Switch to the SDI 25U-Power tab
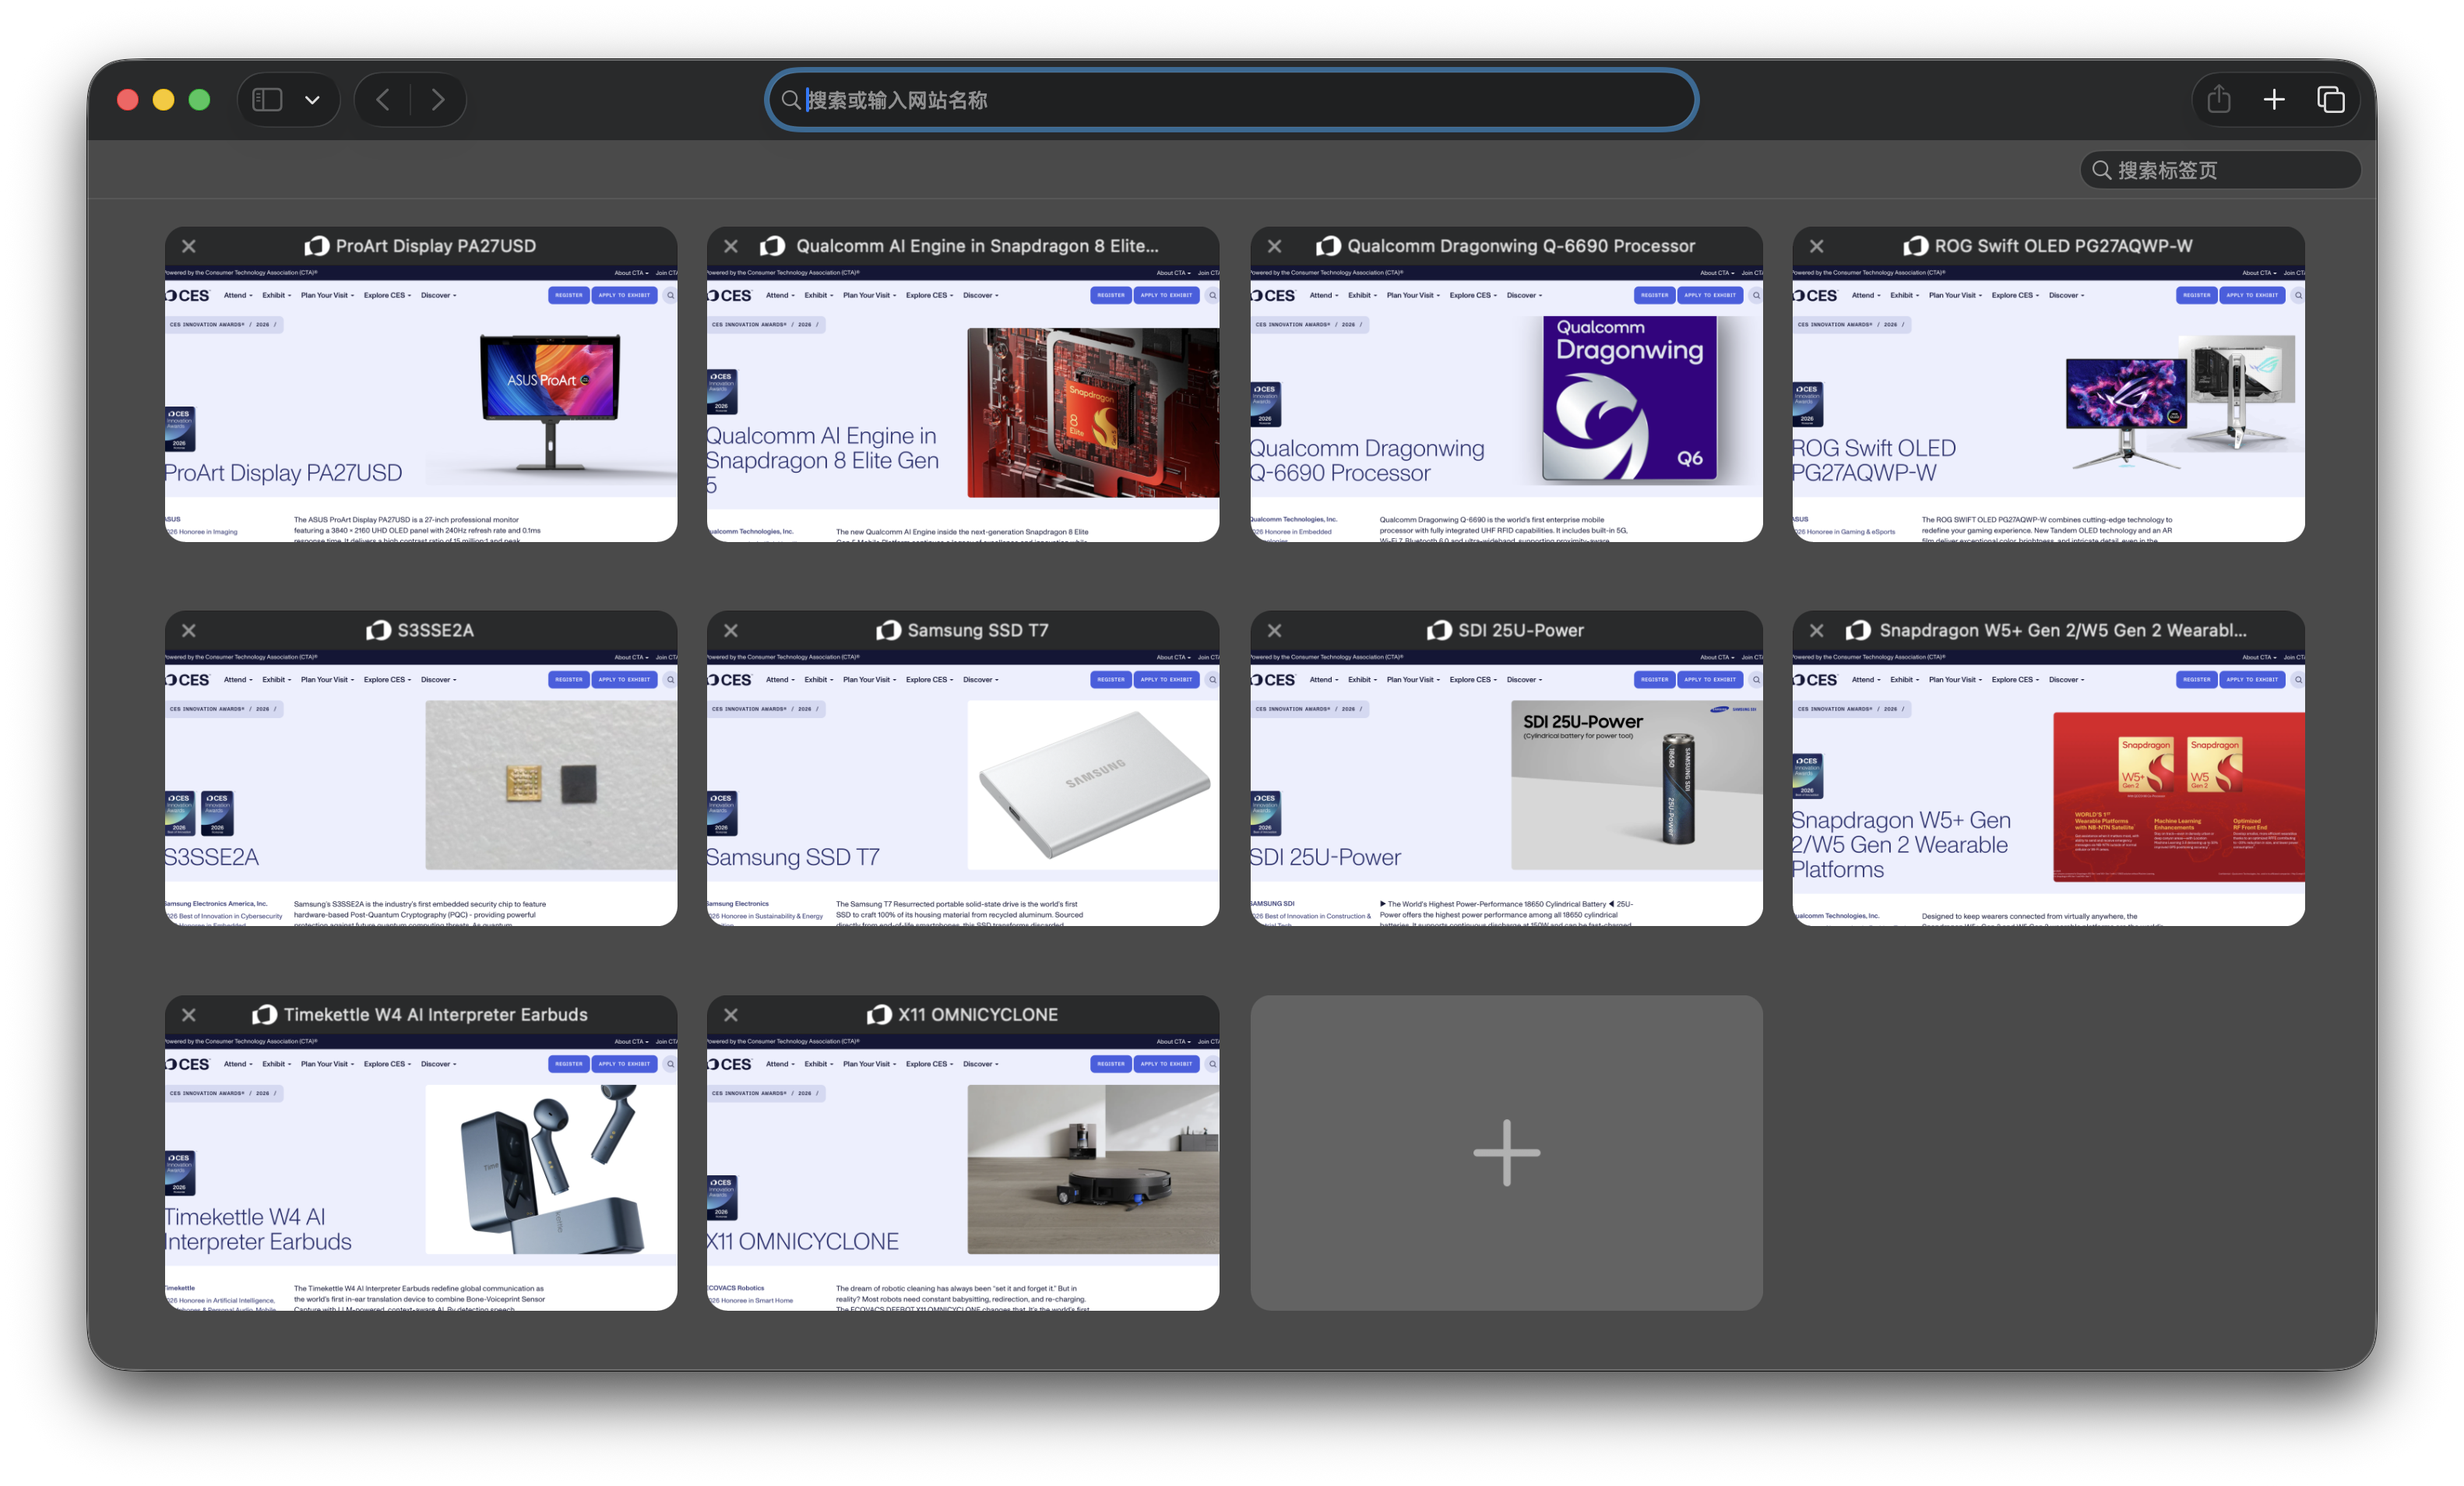 [1505, 785]
